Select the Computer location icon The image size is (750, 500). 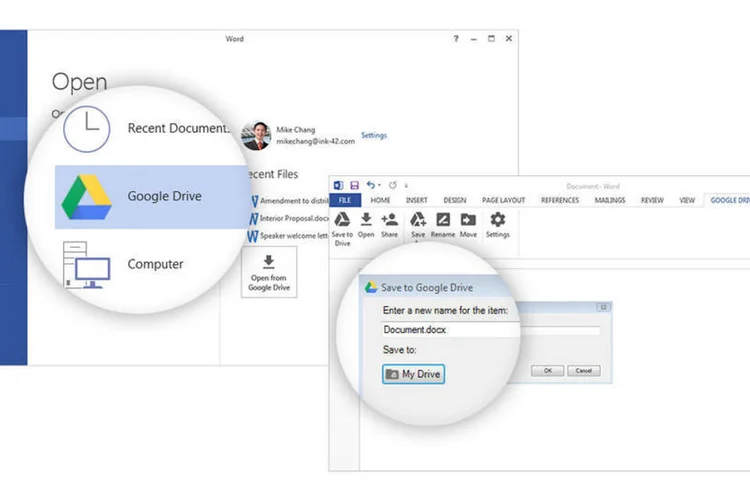click(87, 265)
